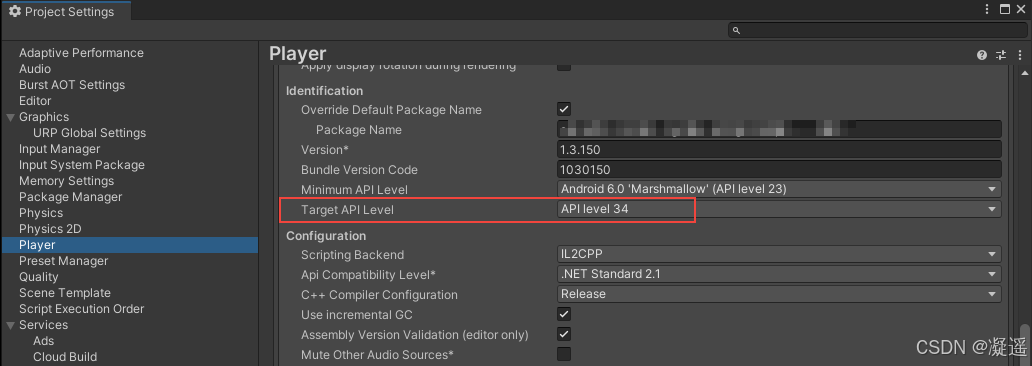Select Ads under Services
This screenshot has width=1032, height=366.
click(x=43, y=341)
